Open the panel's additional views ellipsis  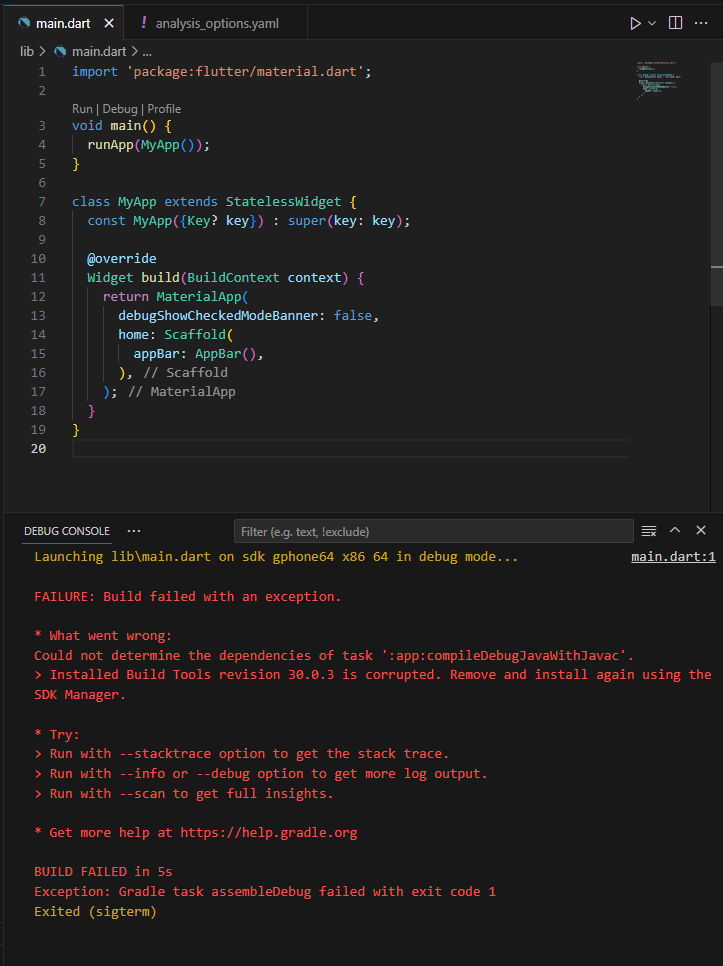click(x=134, y=531)
